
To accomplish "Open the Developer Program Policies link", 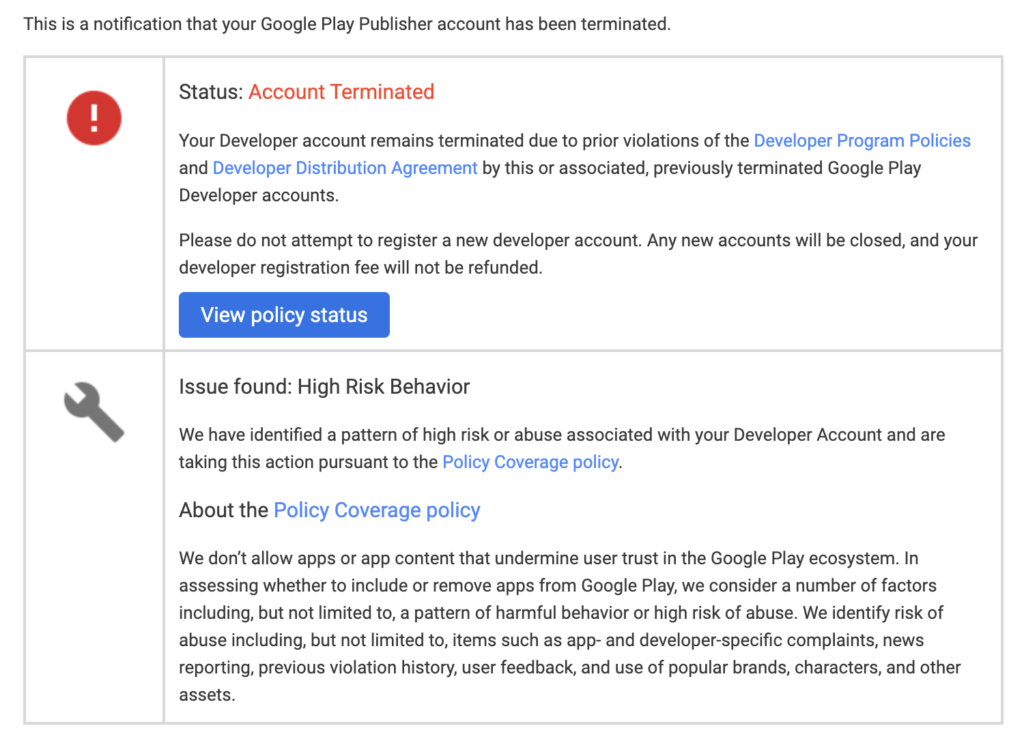I will point(862,141).
